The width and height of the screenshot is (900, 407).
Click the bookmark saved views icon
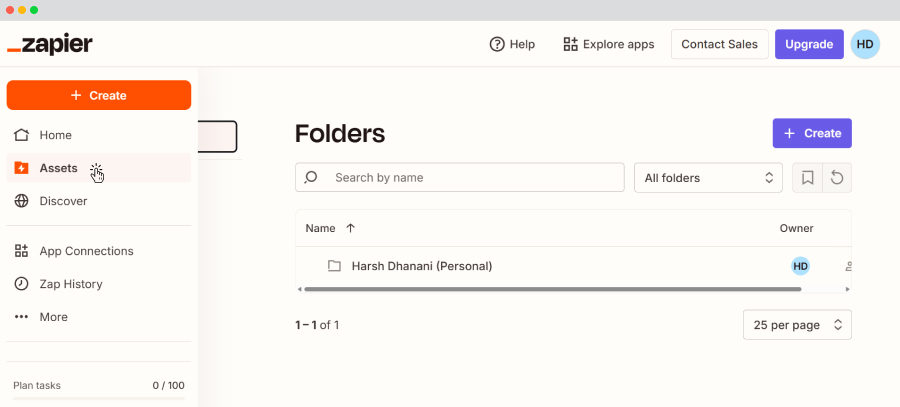[x=807, y=178]
